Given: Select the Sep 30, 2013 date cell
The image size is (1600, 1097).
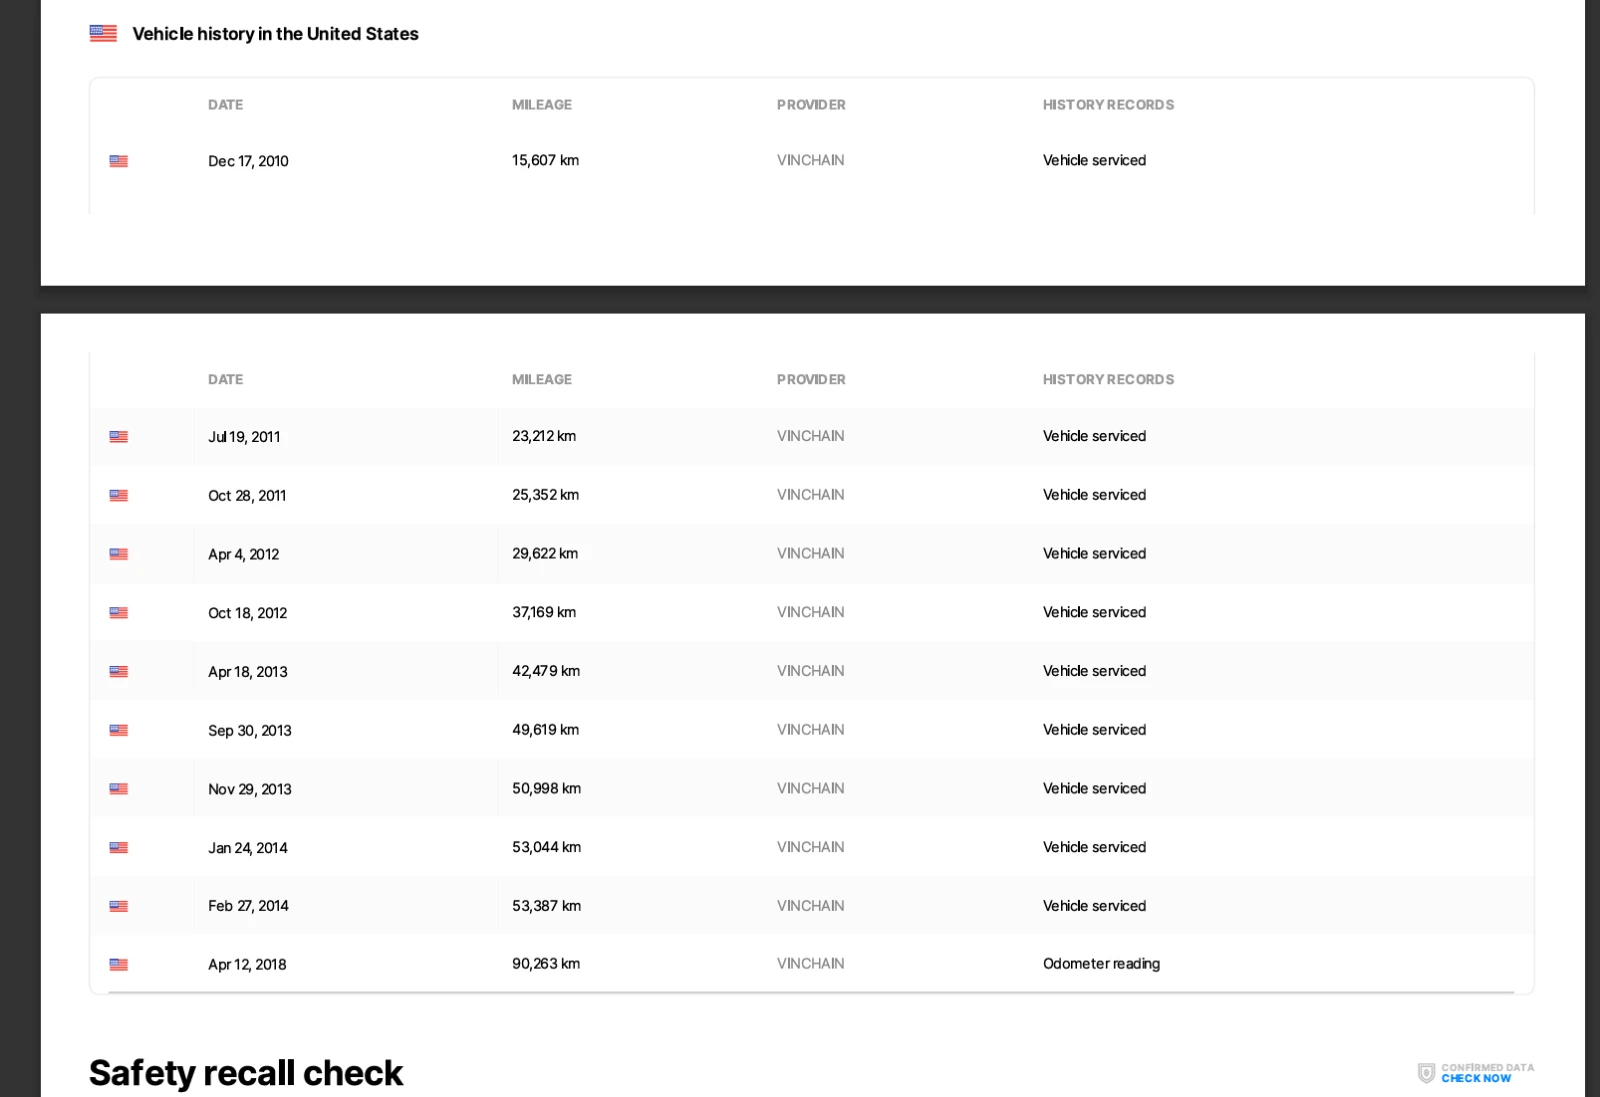Looking at the screenshot, I should coord(249,731).
